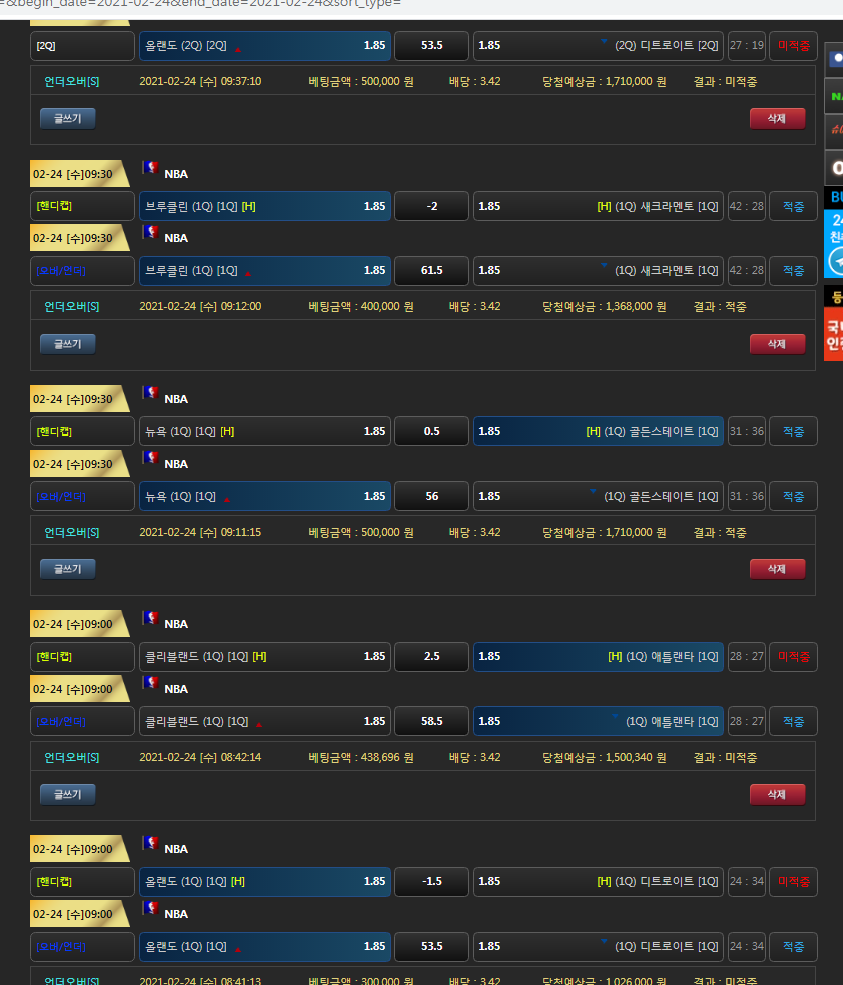Select 브루클린 (1Q) handicap home odds
This screenshot has width=843, height=985.
click(x=264, y=206)
